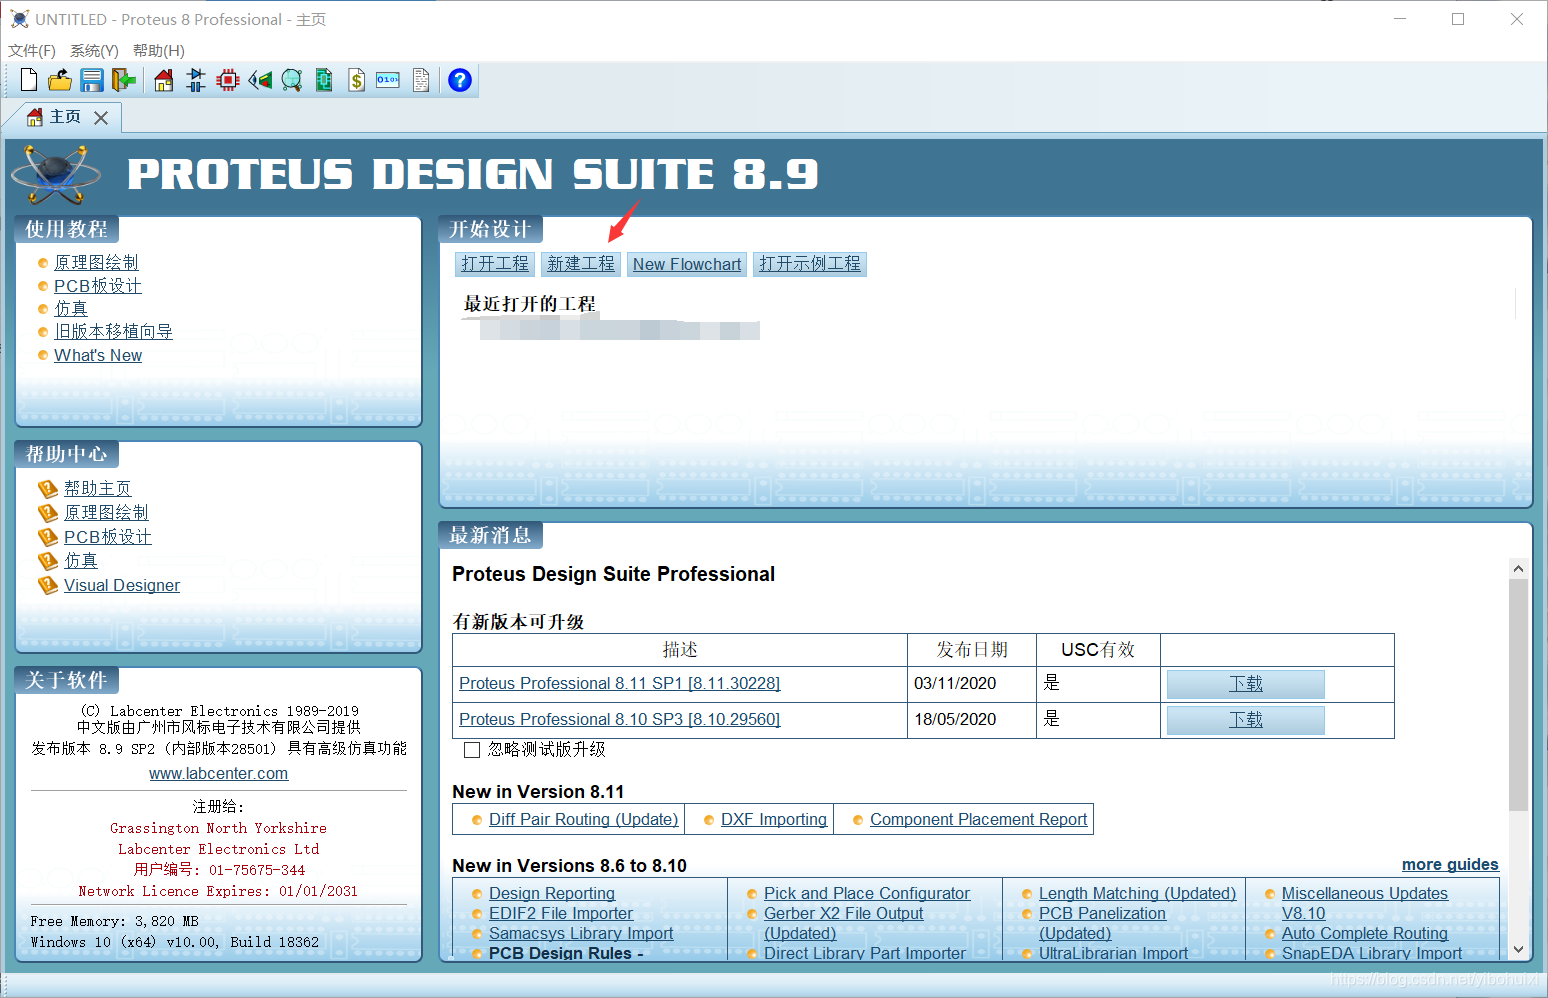This screenshot has width=1548, height=998.
Task: Launch the 3D Visualizer eye icon
Action: (x=260, y=80)
